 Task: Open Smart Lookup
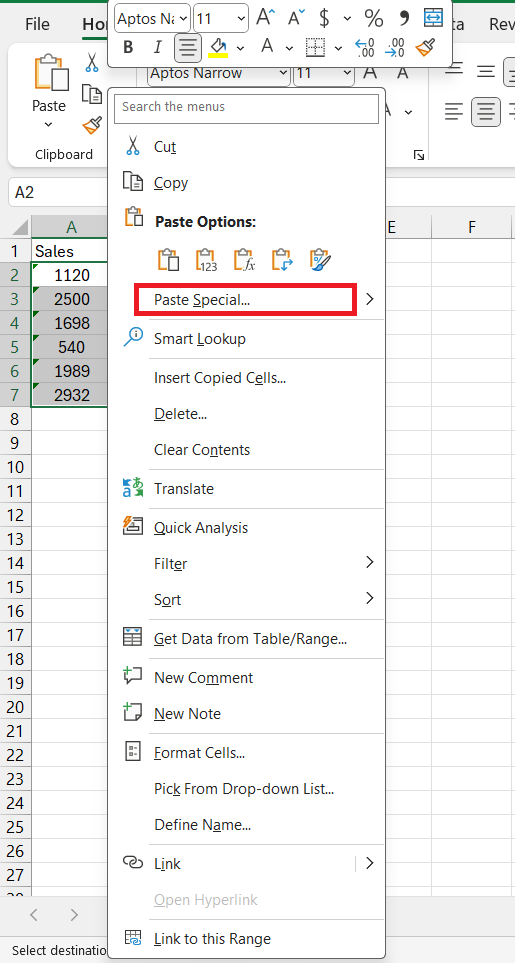(x=199, y=338)
